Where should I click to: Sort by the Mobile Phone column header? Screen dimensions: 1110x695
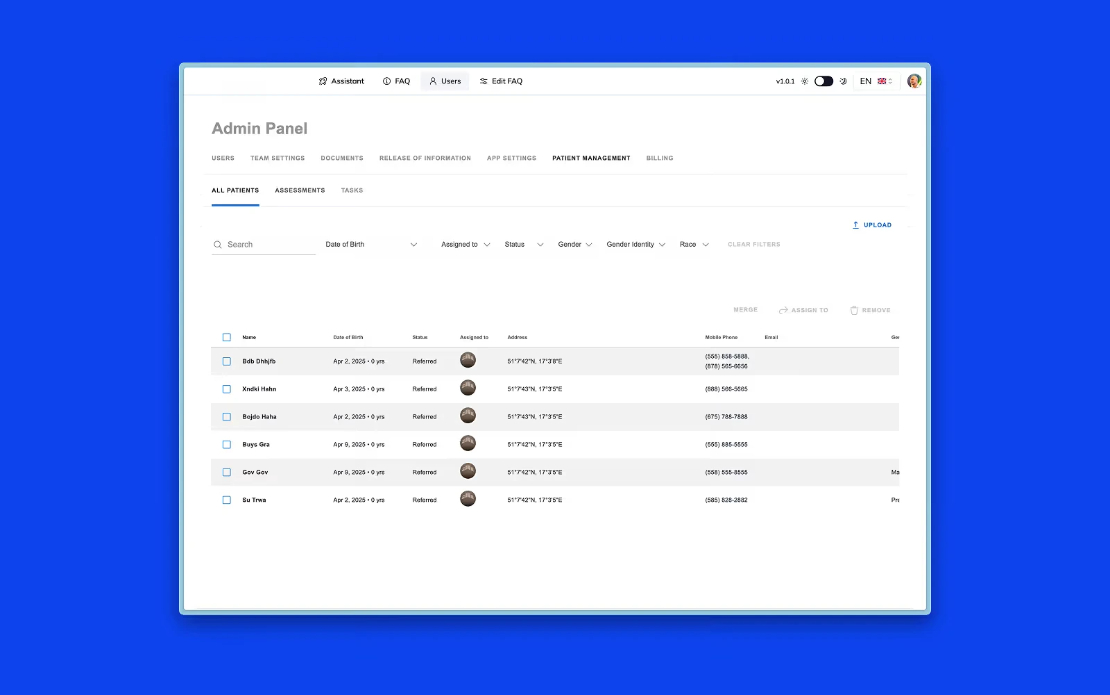(721, 338)
